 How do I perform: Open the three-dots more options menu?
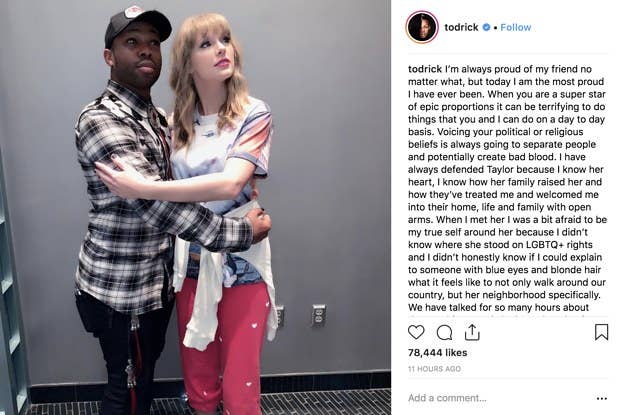[601, 398]
